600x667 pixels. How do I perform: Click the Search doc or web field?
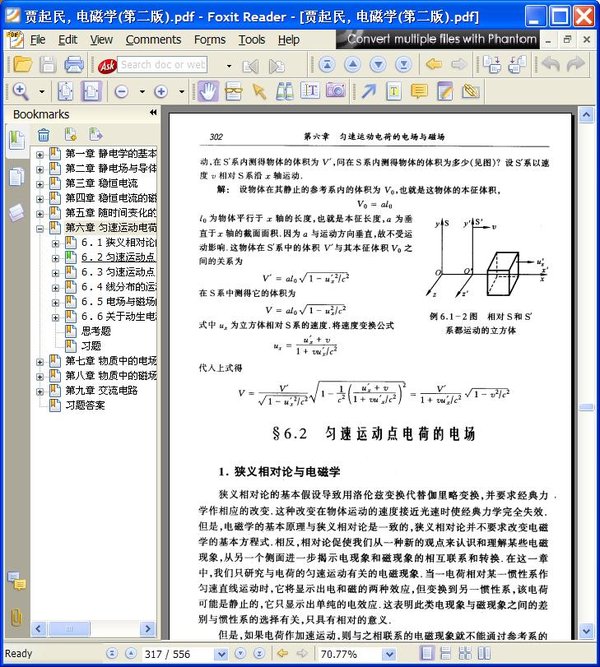[x=163, y=65]
